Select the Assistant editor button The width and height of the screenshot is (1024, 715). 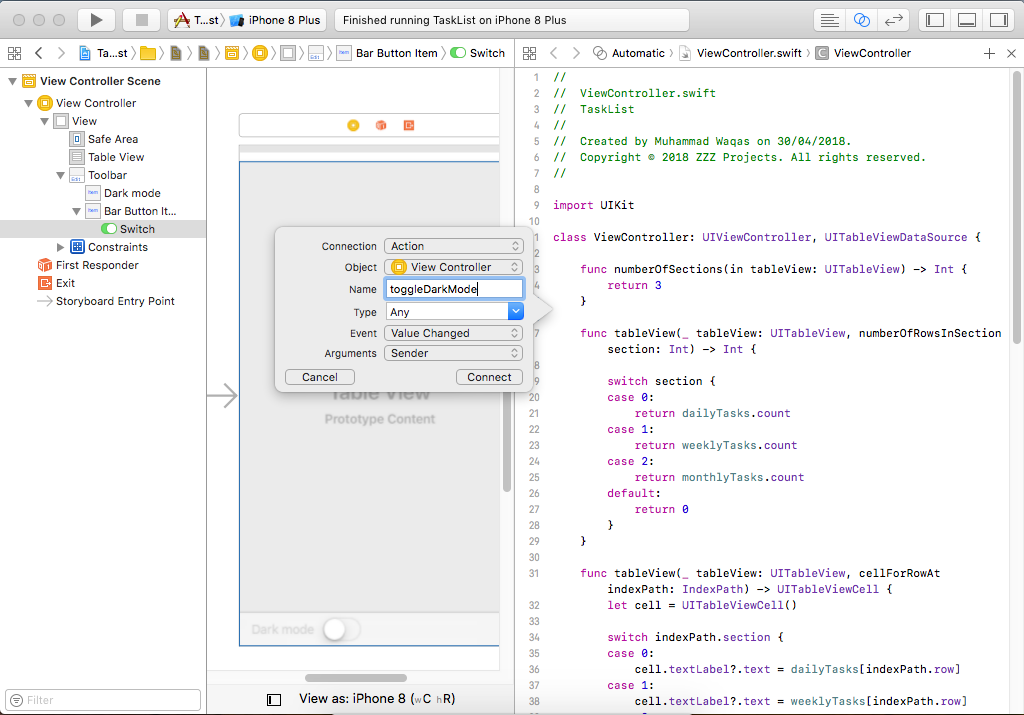[861, 20]
